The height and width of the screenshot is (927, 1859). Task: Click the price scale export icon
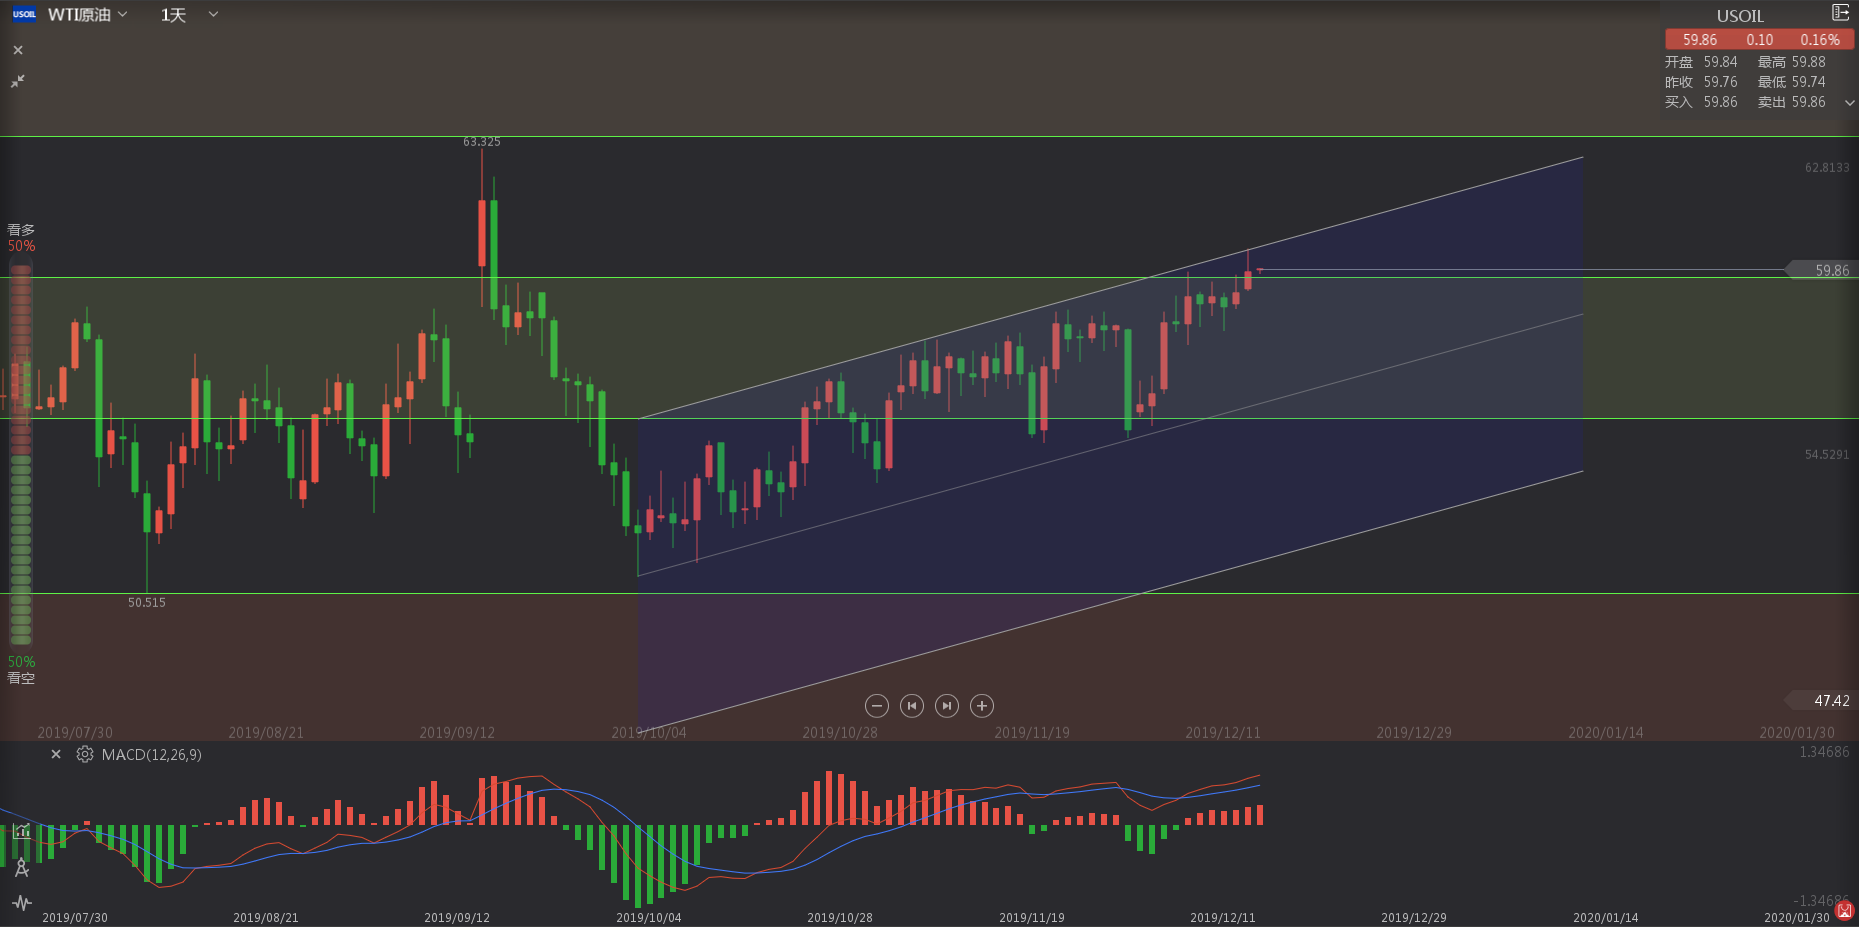point(1840,13)
